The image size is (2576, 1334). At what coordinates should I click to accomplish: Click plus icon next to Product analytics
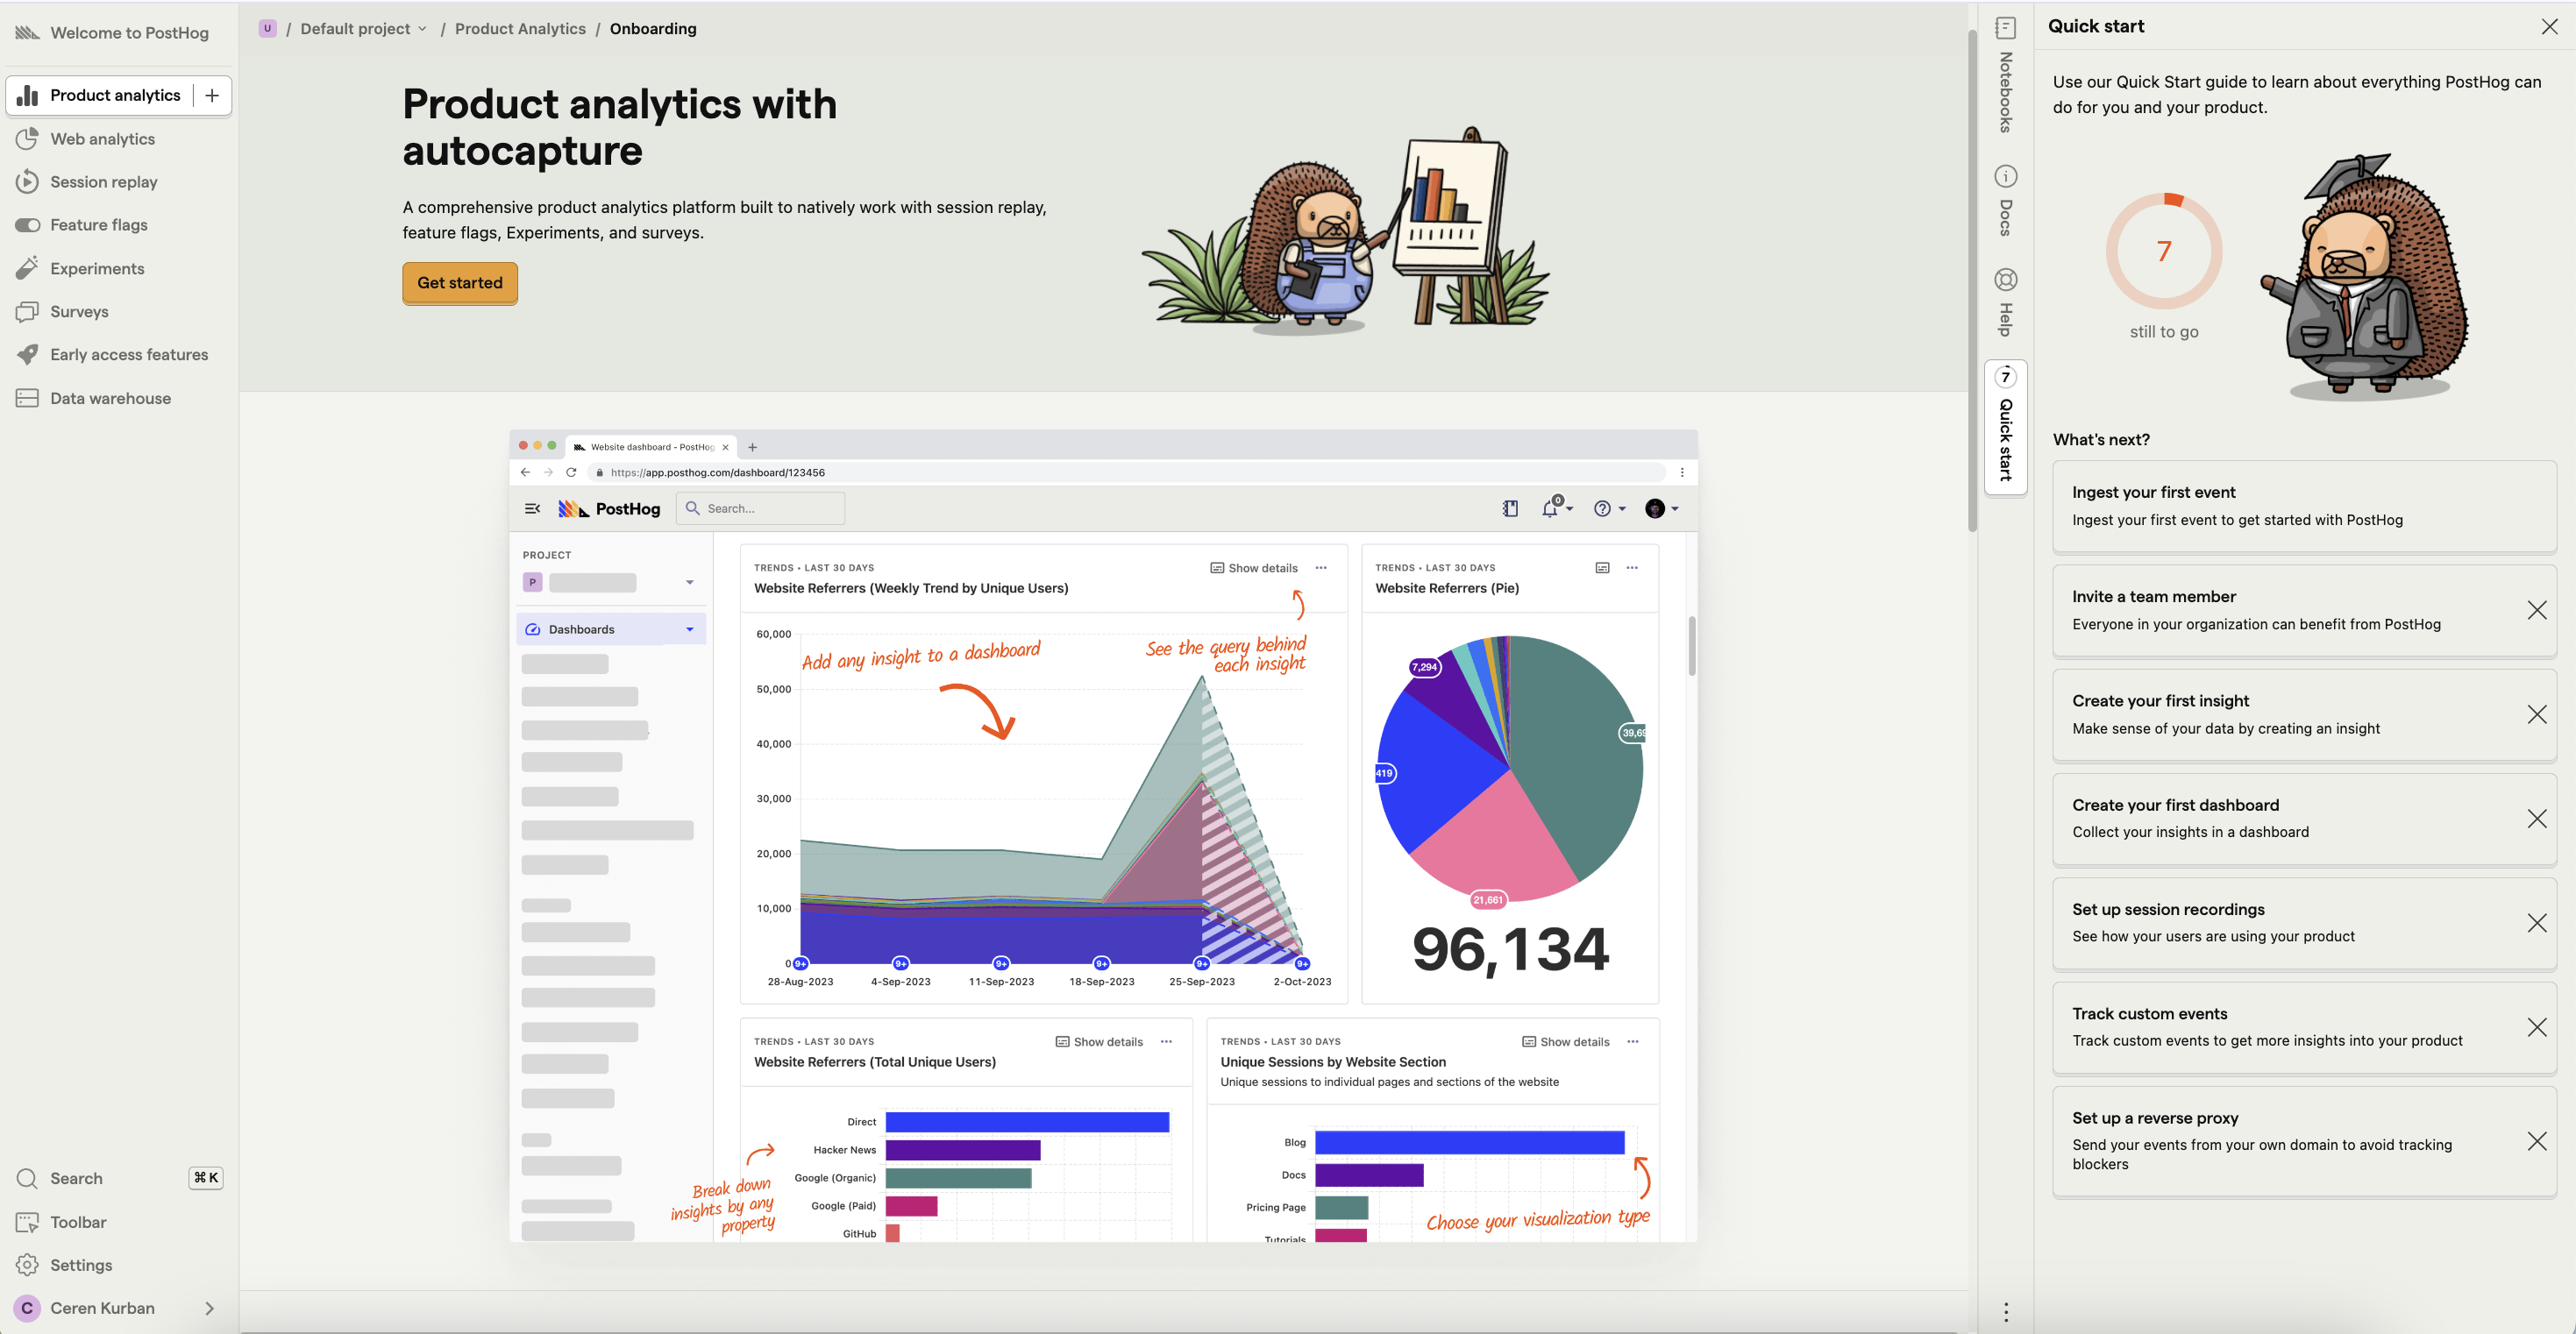click(x=212, y=95)
